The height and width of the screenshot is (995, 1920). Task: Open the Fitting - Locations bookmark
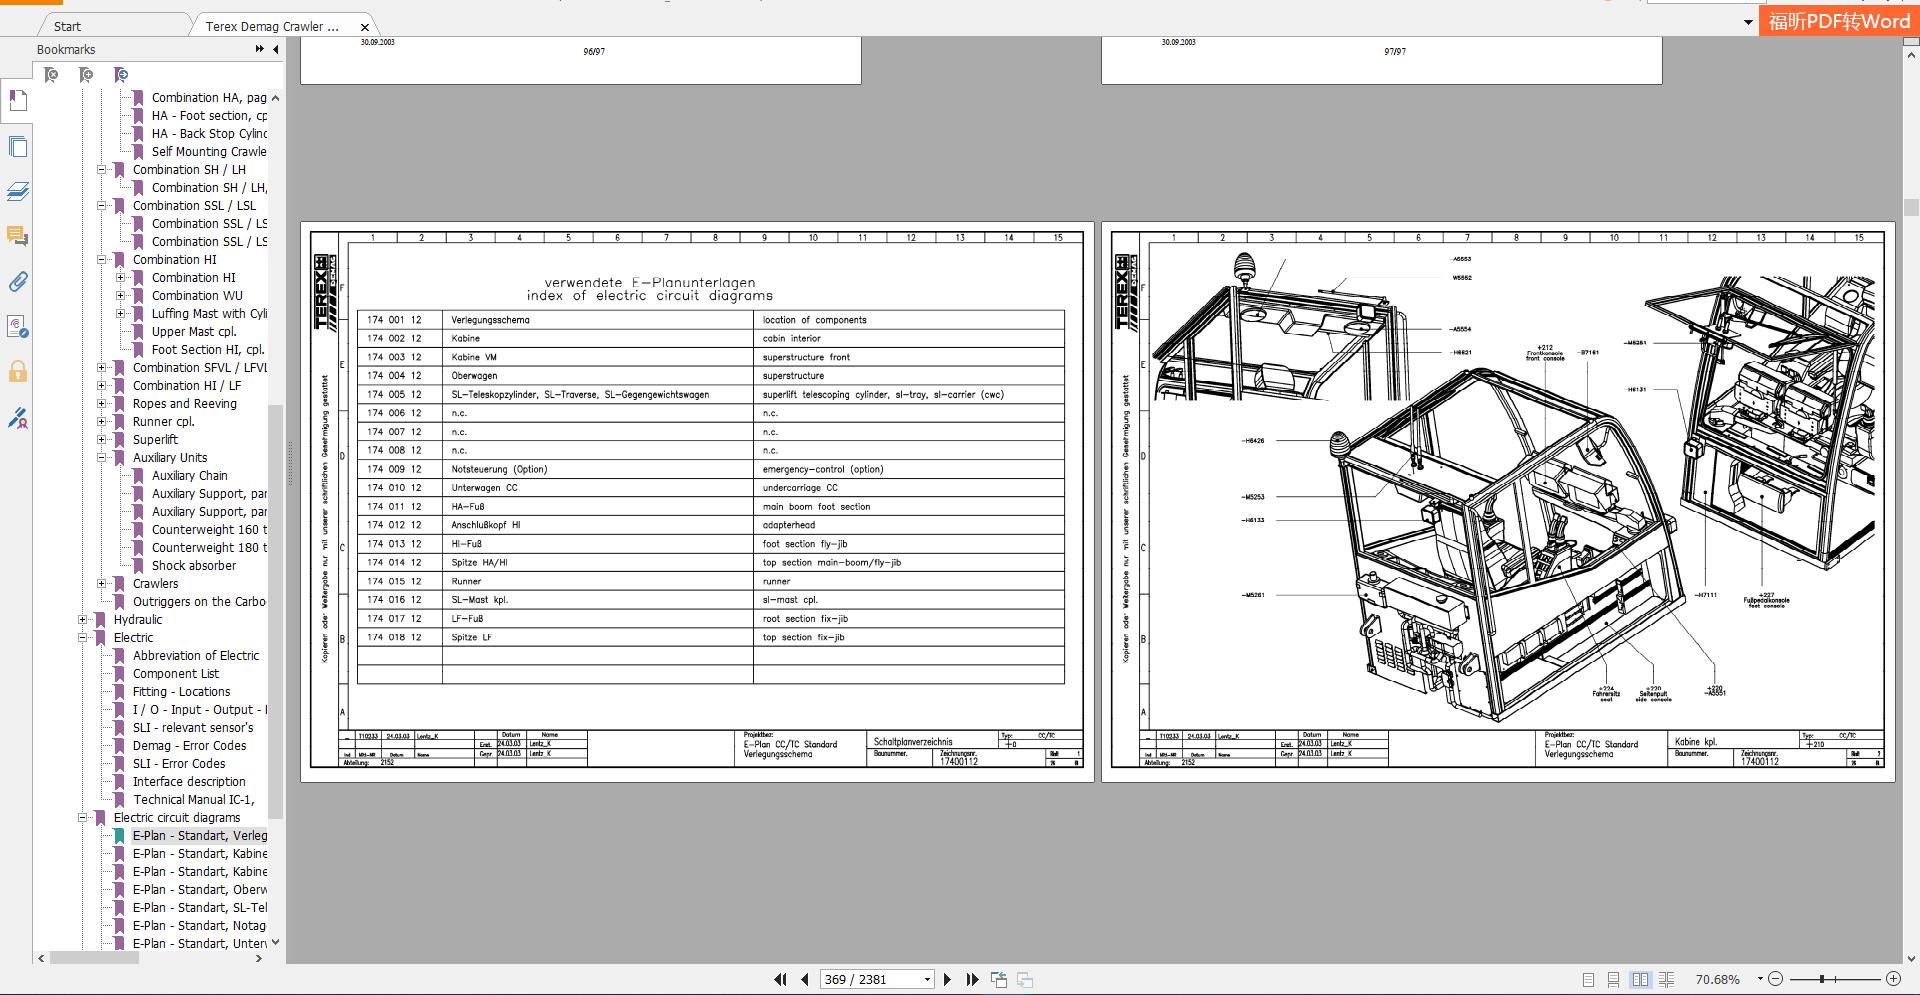point(181,692)
